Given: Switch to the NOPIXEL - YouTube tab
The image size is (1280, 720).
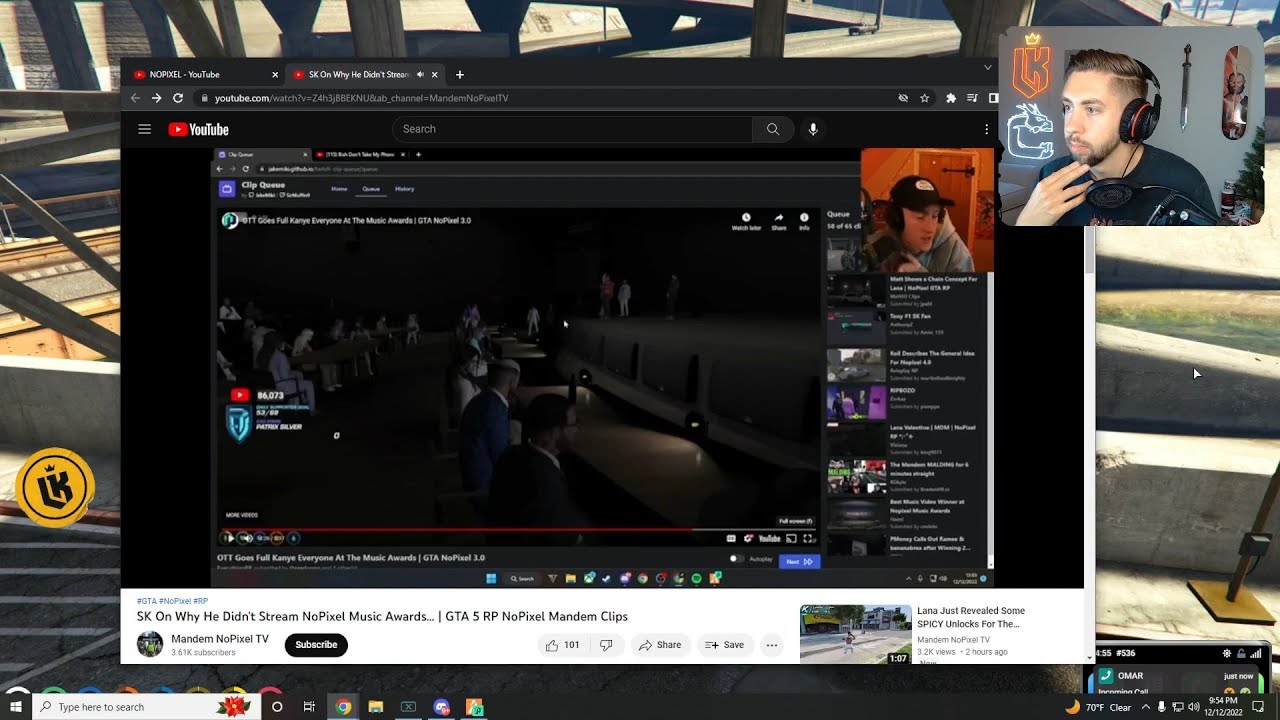Looking at the screenshot, I should point(205,74).
